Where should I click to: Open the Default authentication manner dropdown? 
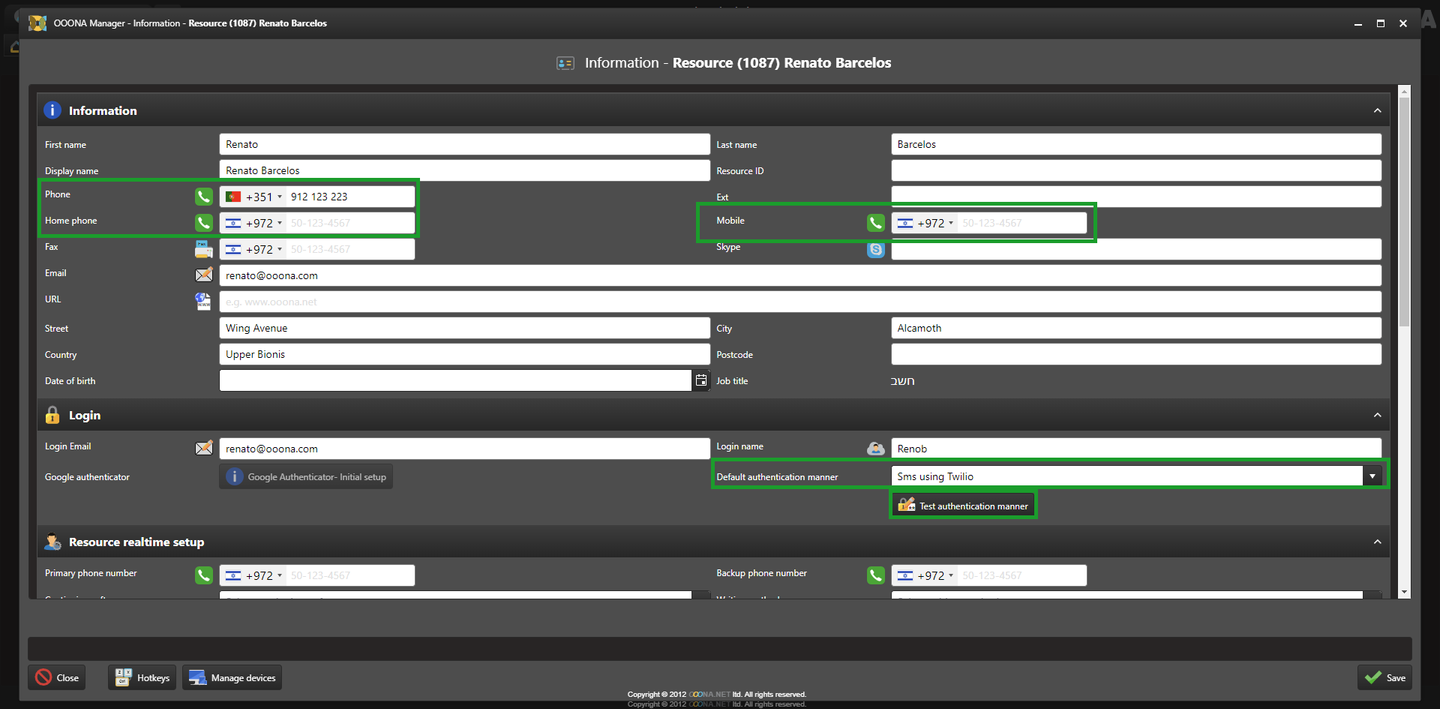tap(1373, 476)
